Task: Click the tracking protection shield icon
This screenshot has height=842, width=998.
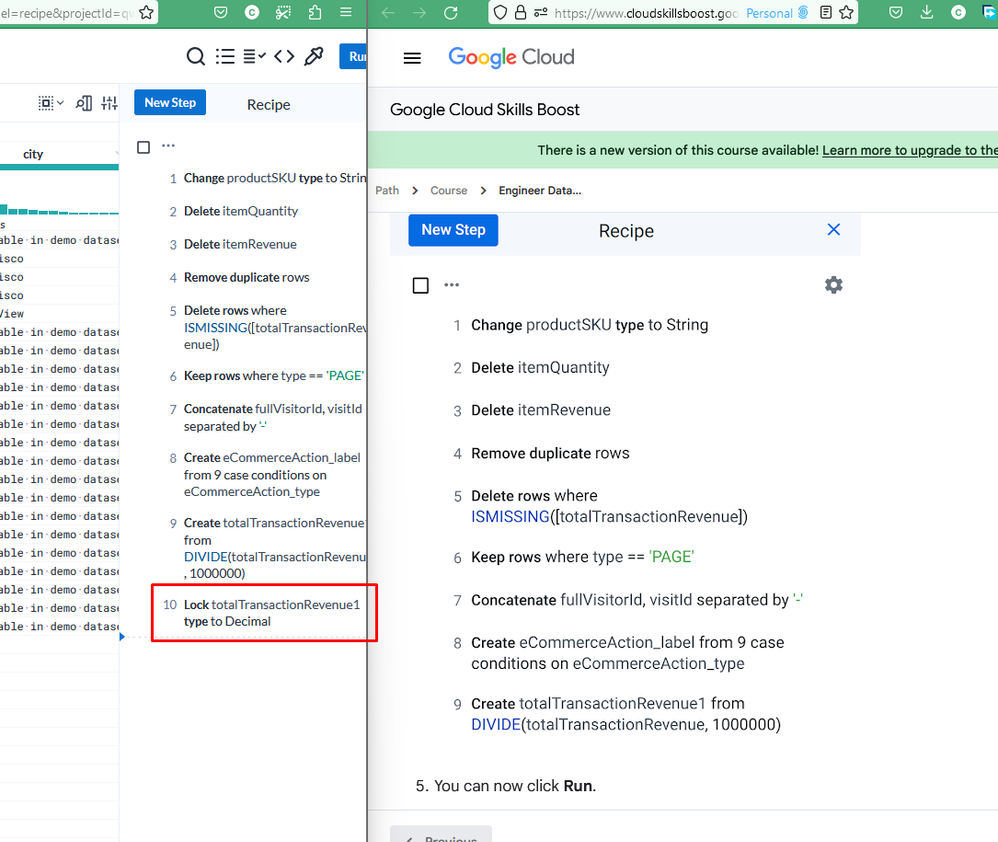Action: (500, 13)
